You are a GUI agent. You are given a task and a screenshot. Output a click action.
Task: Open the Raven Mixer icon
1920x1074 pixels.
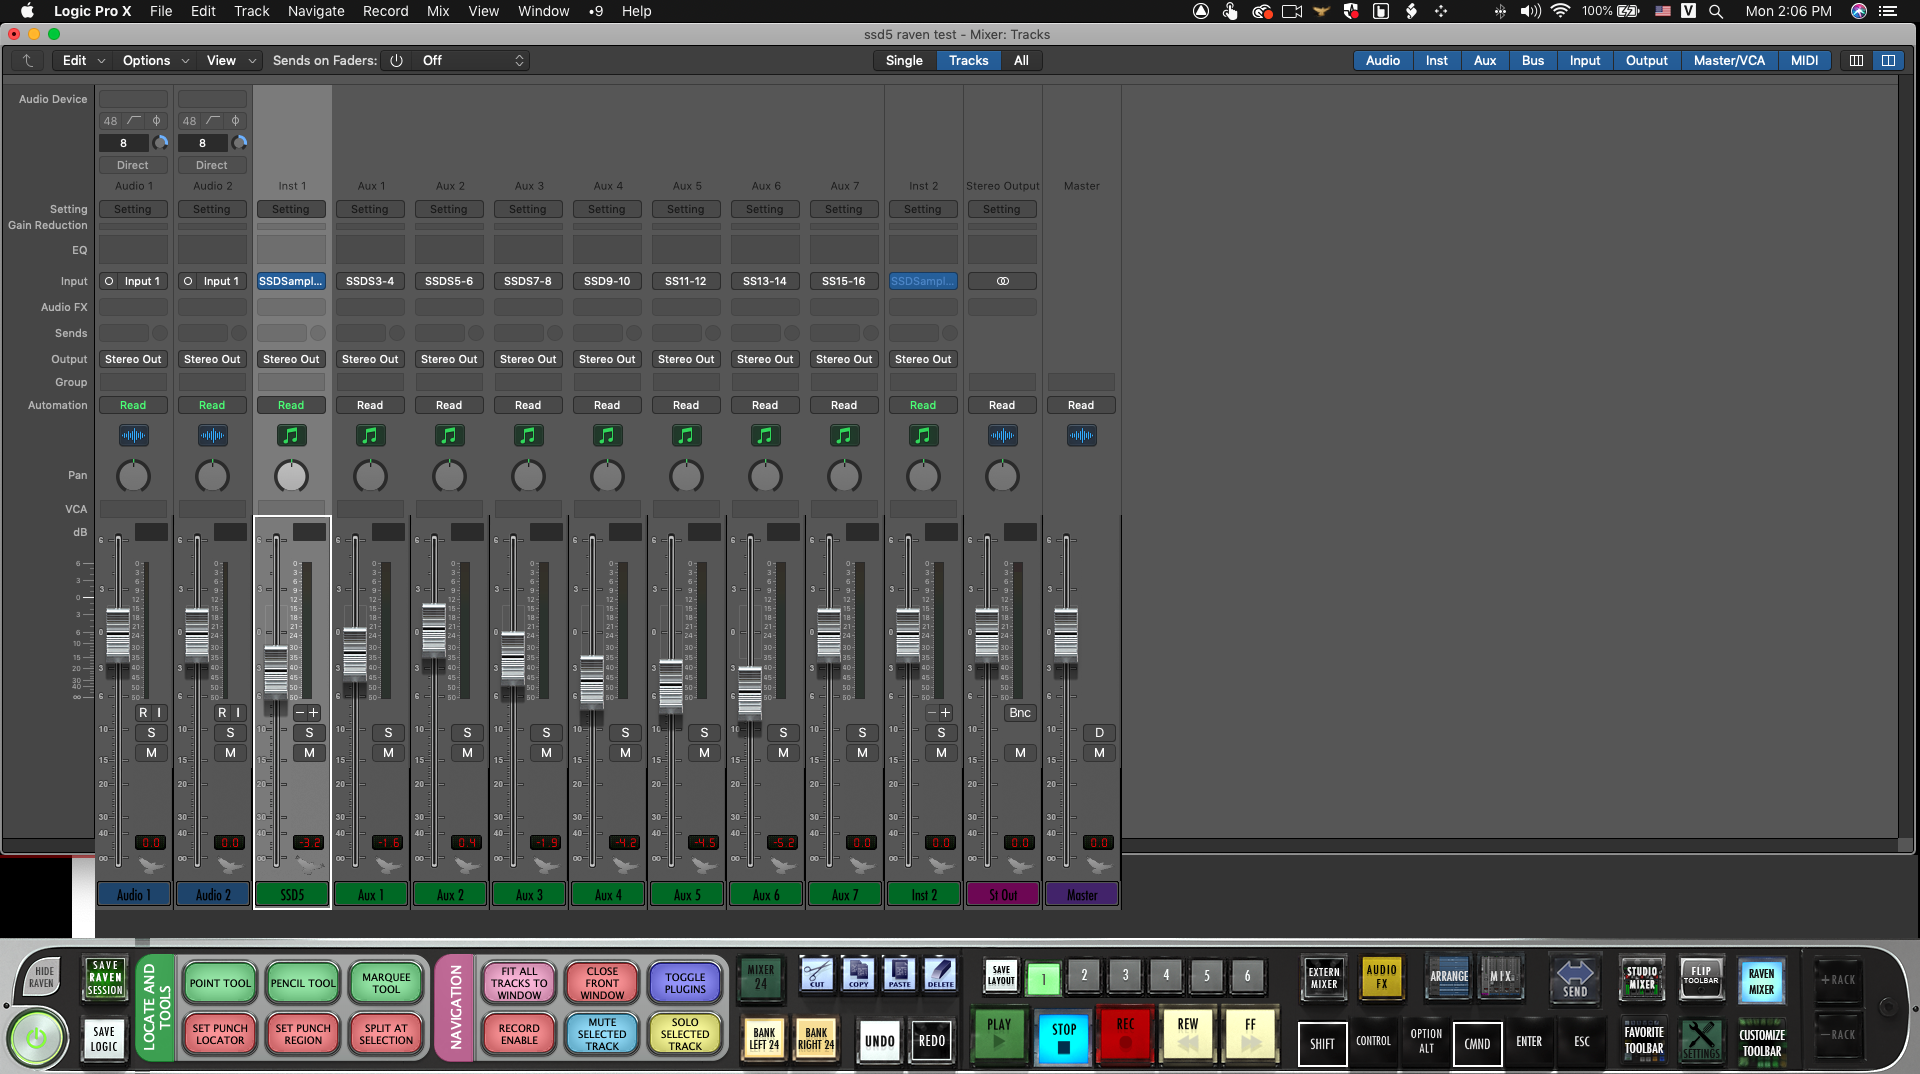[1761, 980]
